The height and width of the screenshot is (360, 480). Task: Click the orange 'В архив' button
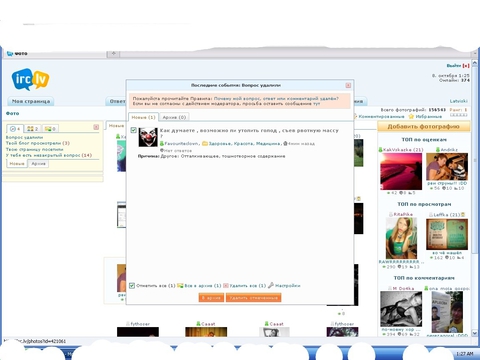click(211, 298)
